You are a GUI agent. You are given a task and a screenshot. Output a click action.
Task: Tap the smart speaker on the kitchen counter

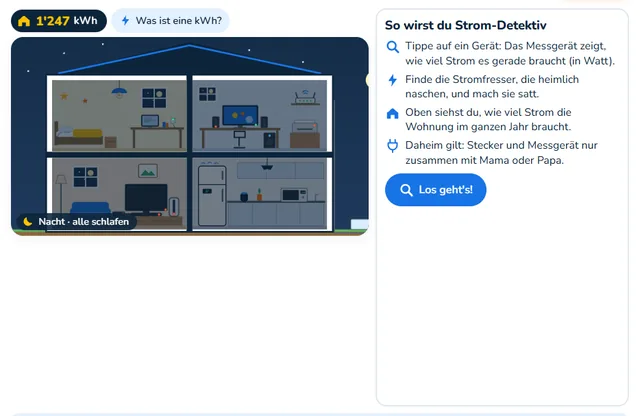coord(244,197)
